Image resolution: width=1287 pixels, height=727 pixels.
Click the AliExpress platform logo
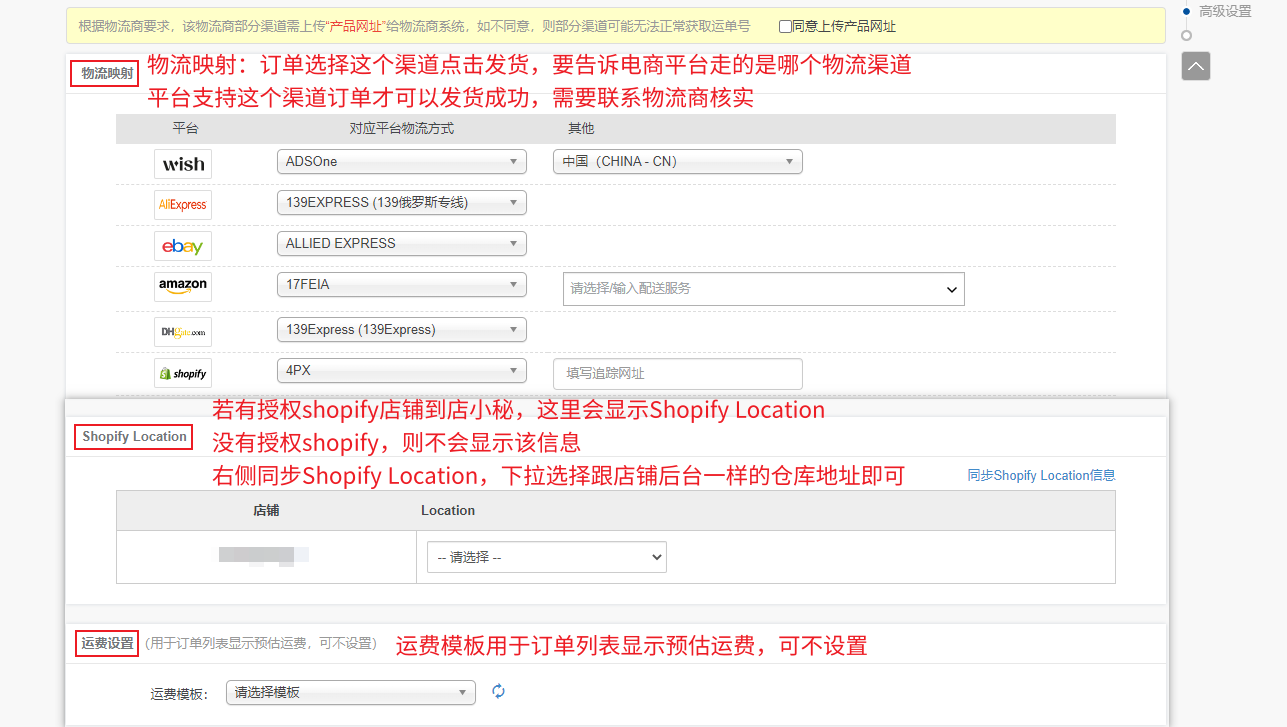pos(183,205)
